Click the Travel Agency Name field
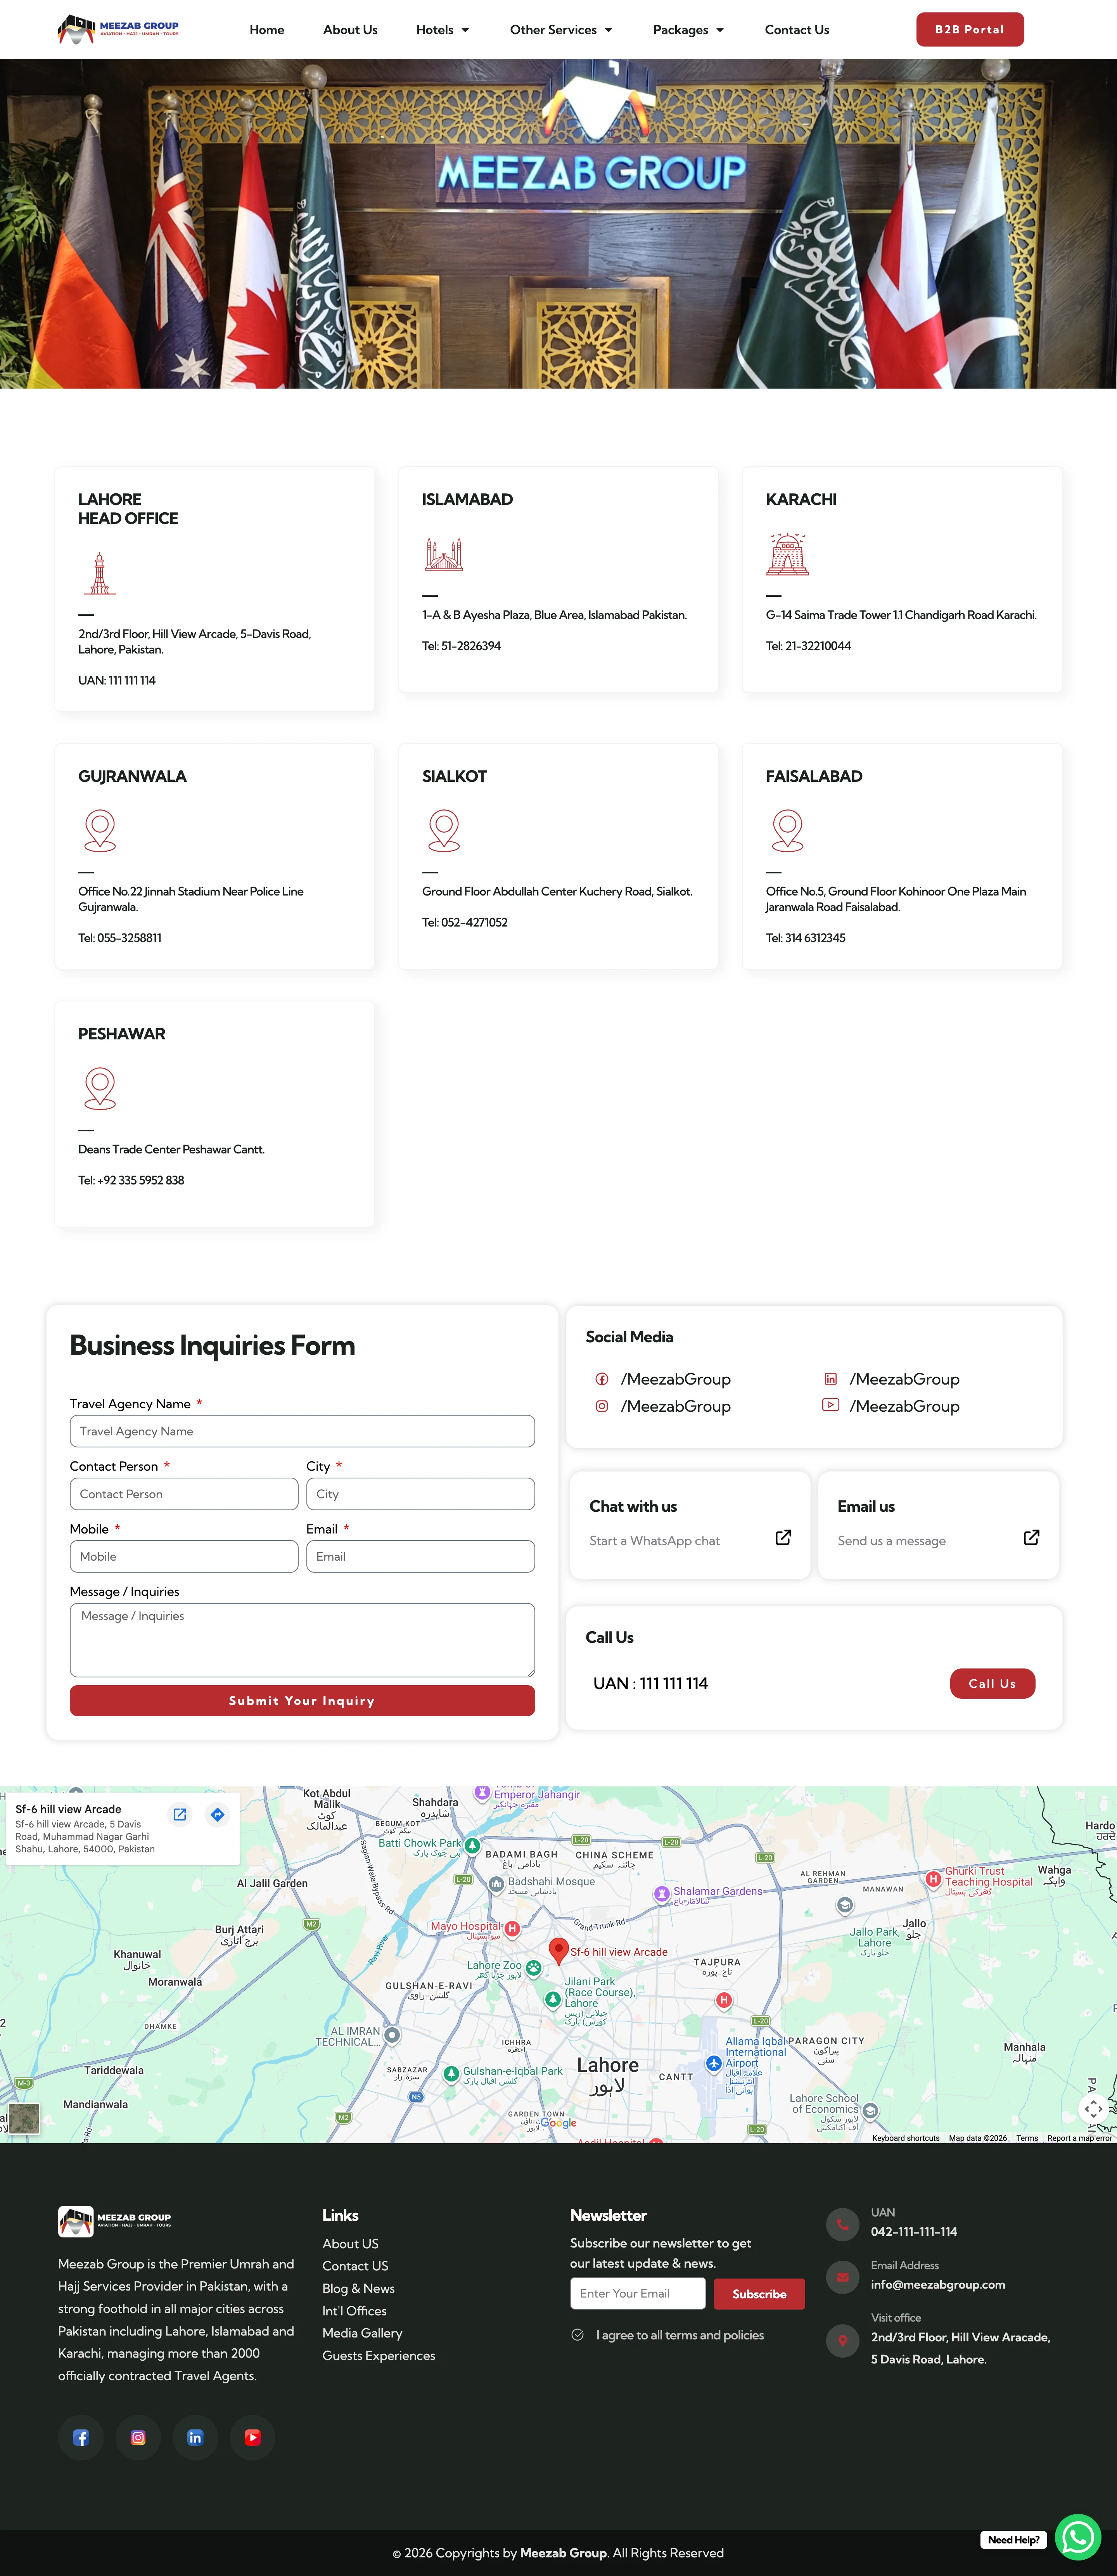Viewport: 1117px width, 2576px height. pos(302,1431)
